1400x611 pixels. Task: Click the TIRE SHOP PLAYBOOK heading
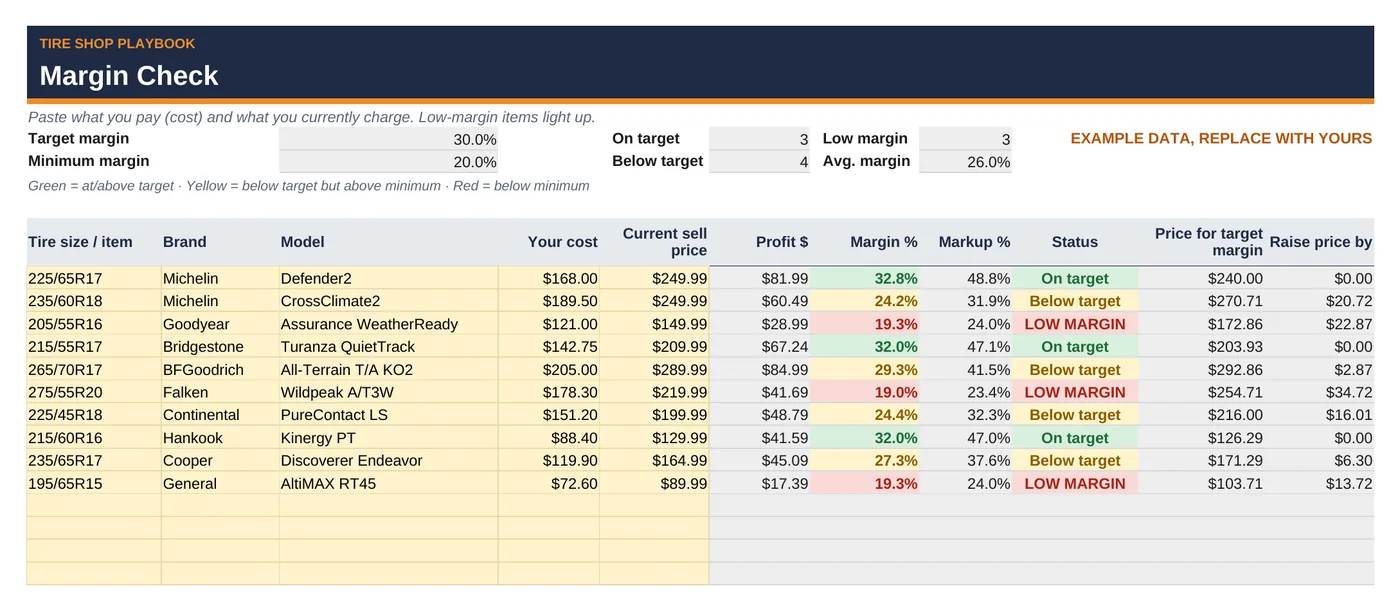[x=117, y=44]
